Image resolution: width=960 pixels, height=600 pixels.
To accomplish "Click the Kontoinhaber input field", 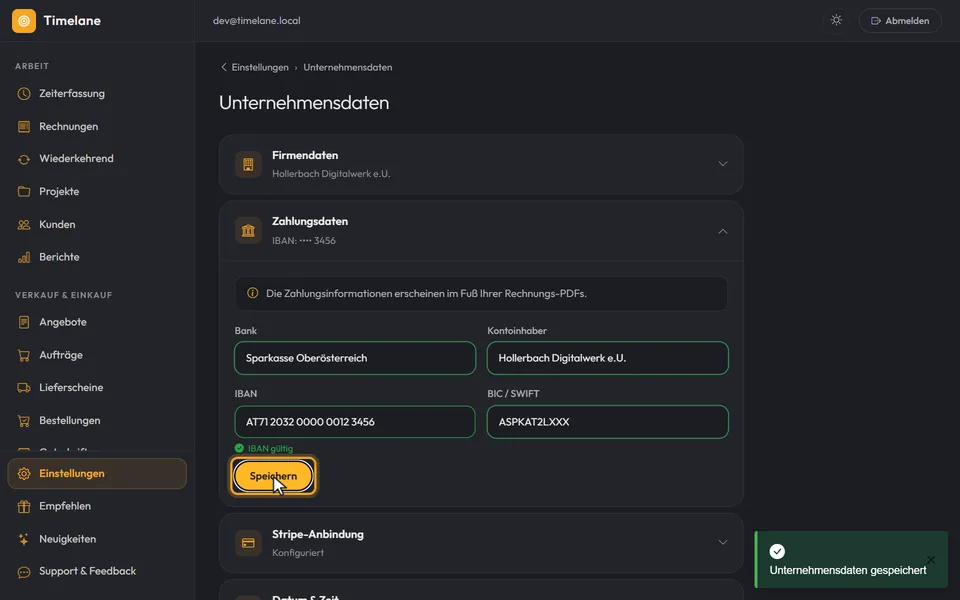I will point(607,358).
